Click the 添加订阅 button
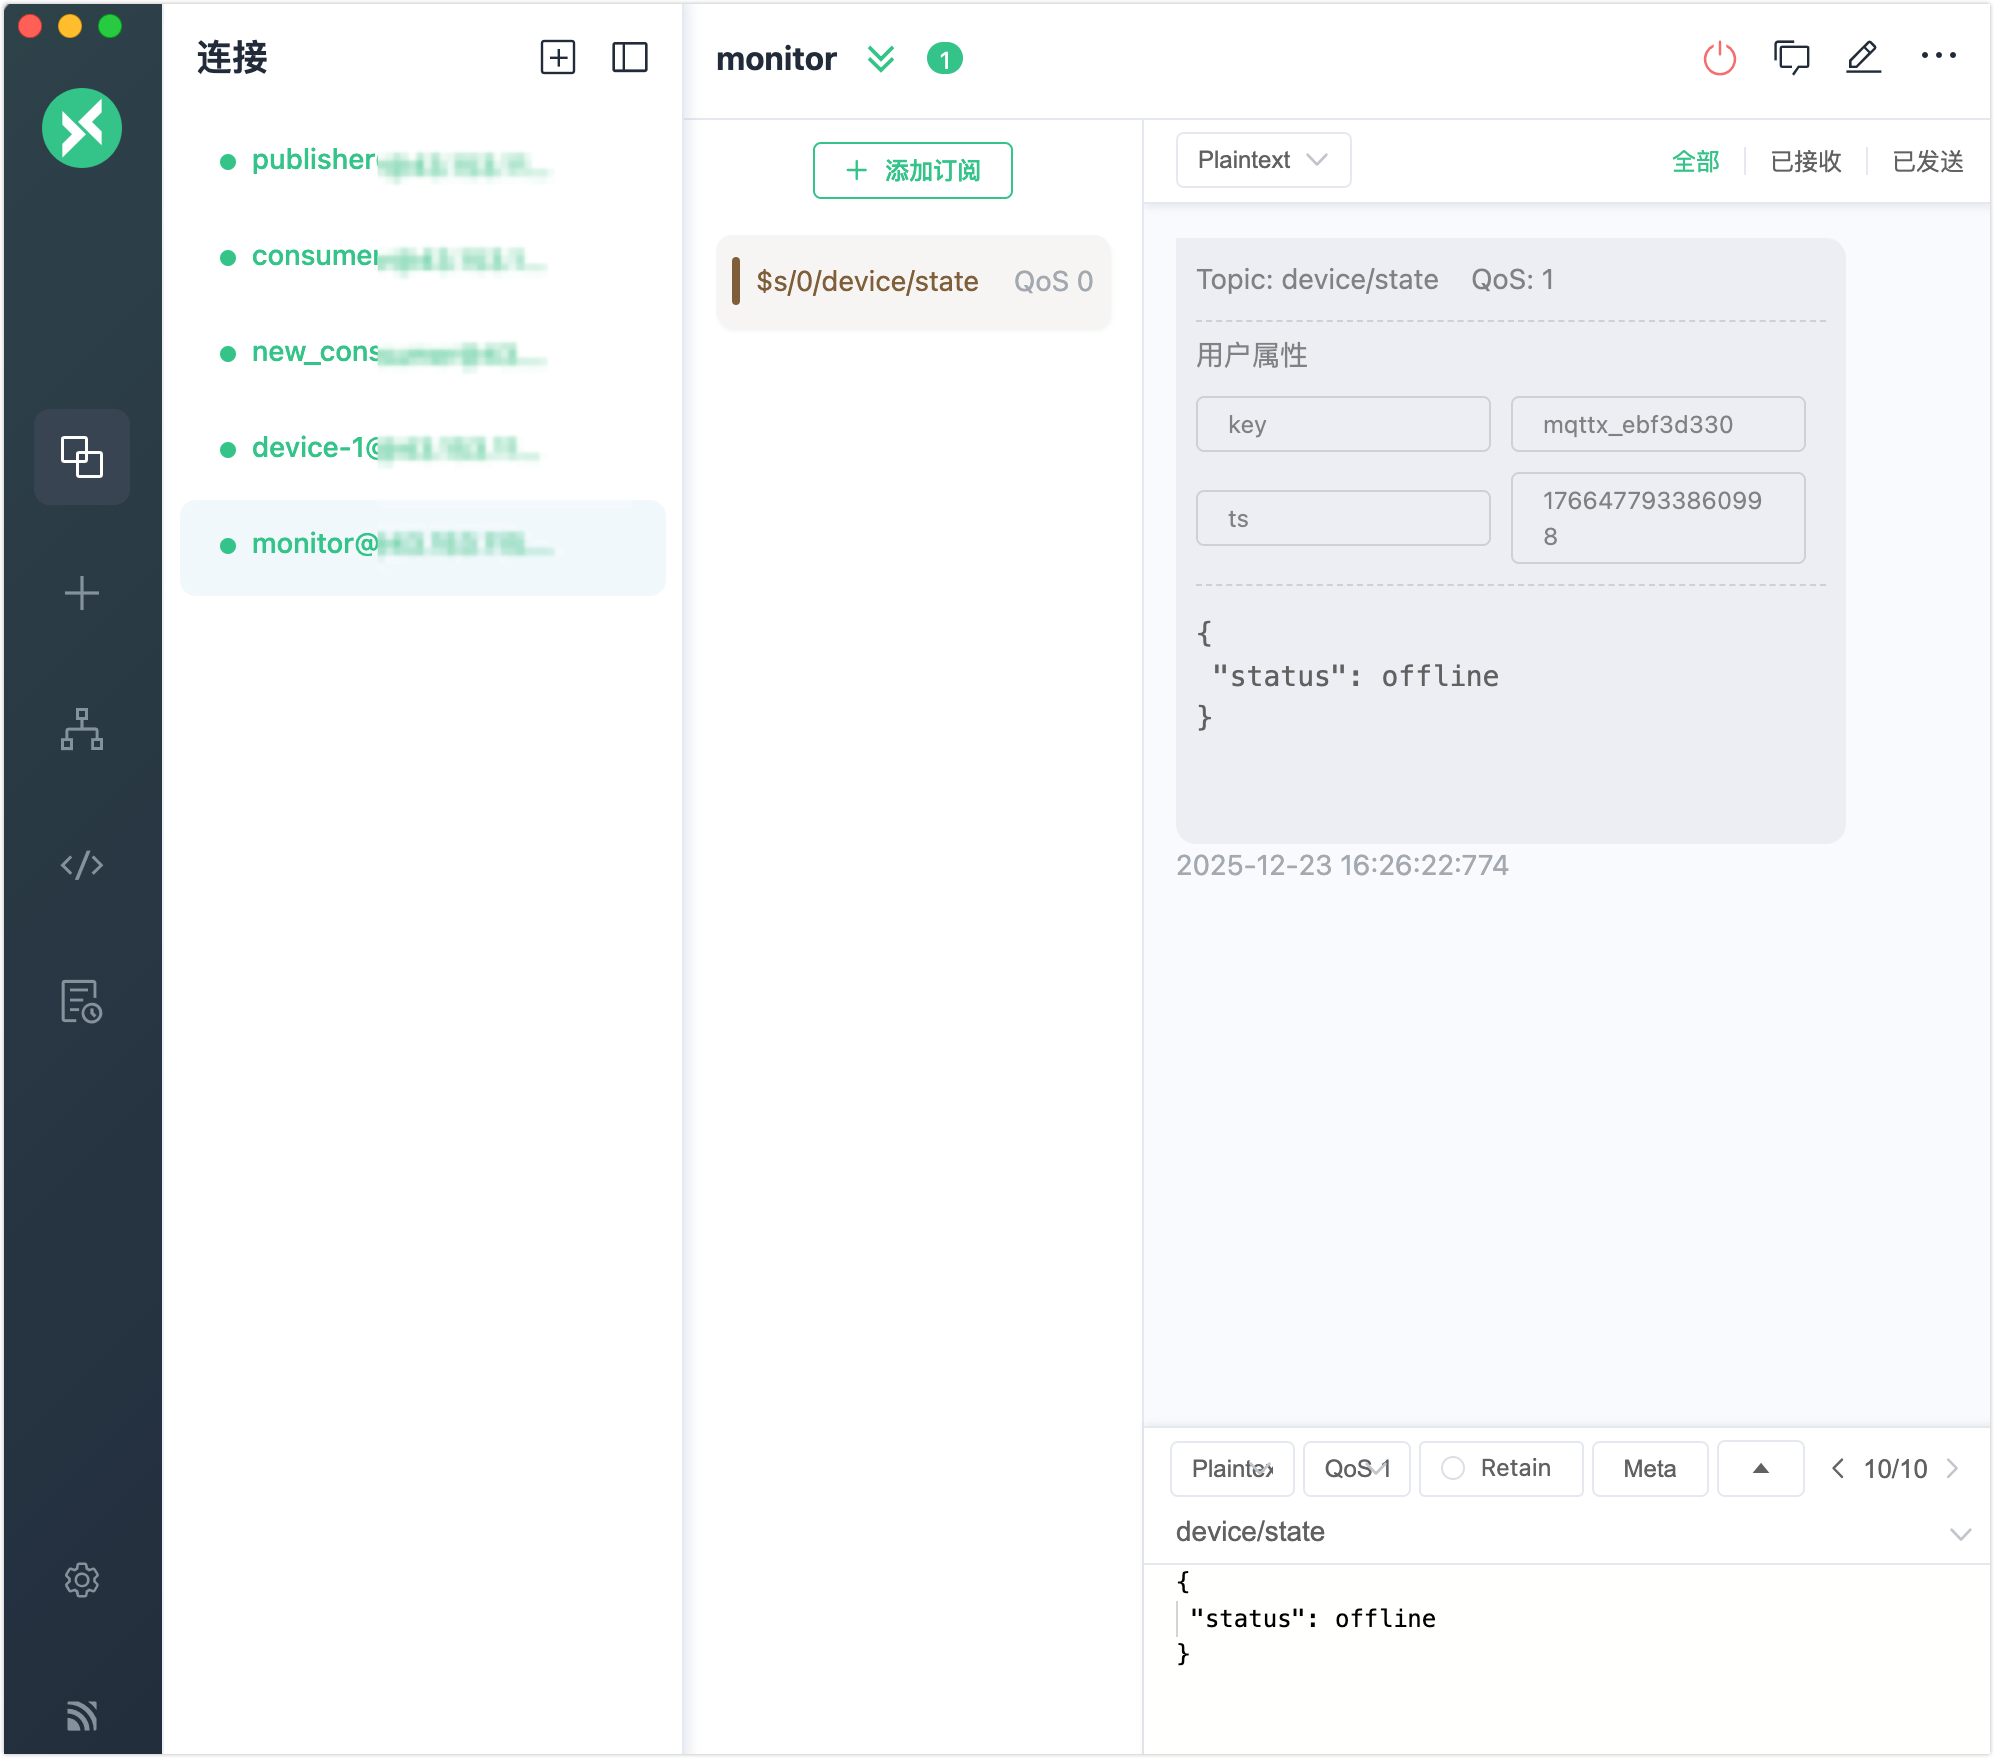This screenshot has width=1994, height=1758. coord(912,171)
